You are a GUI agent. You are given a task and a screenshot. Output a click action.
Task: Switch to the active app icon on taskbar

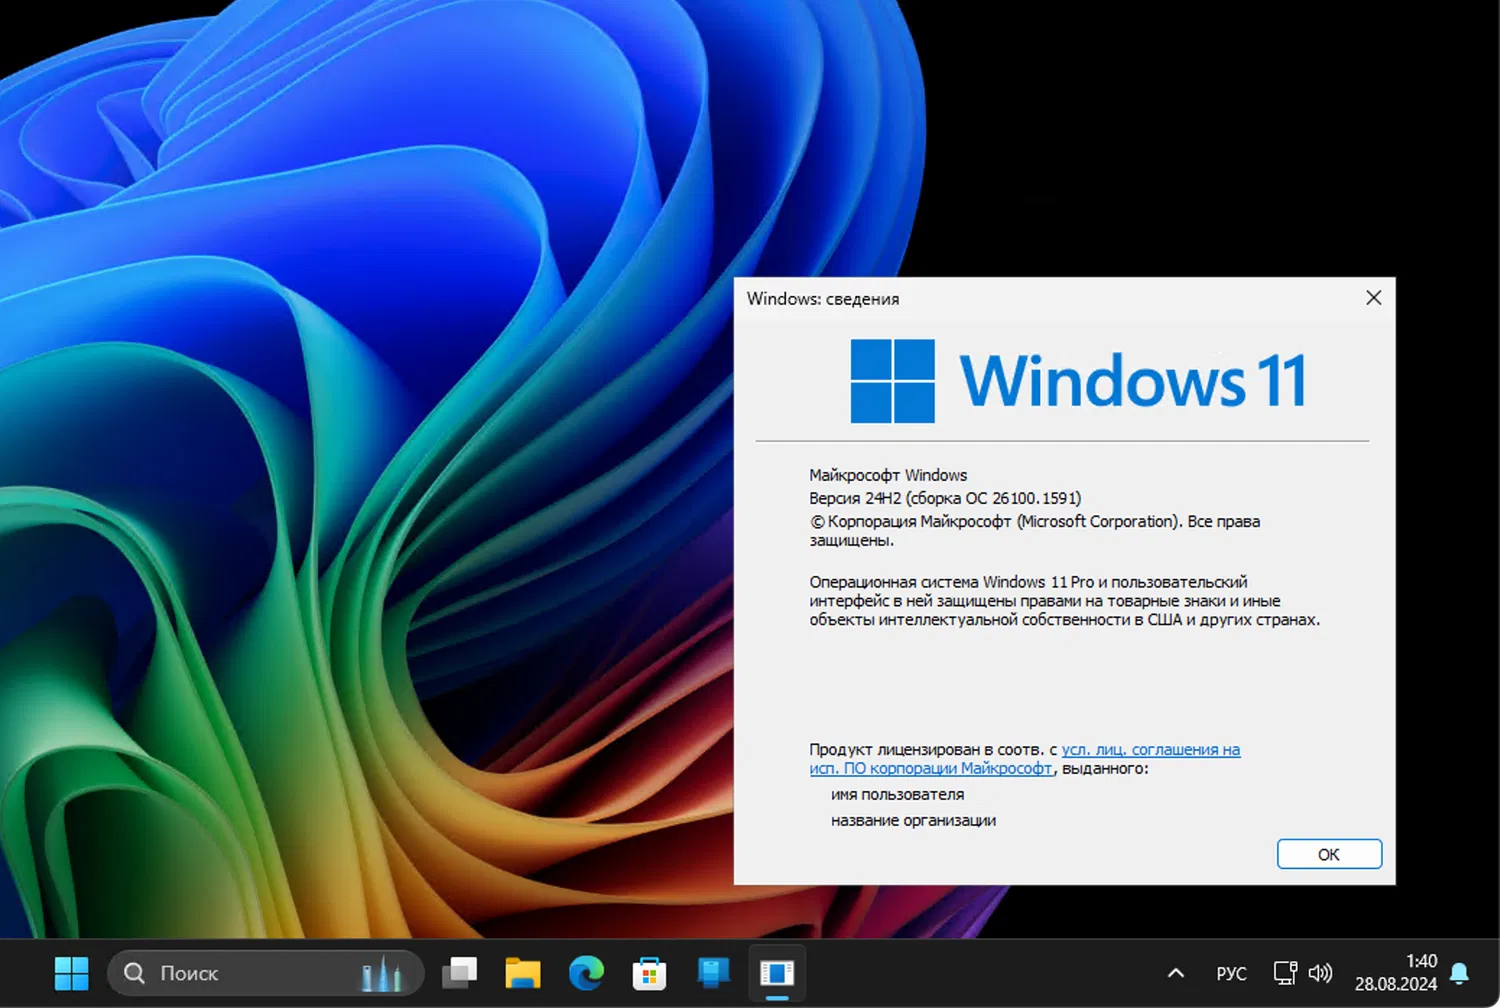(777, 973)
